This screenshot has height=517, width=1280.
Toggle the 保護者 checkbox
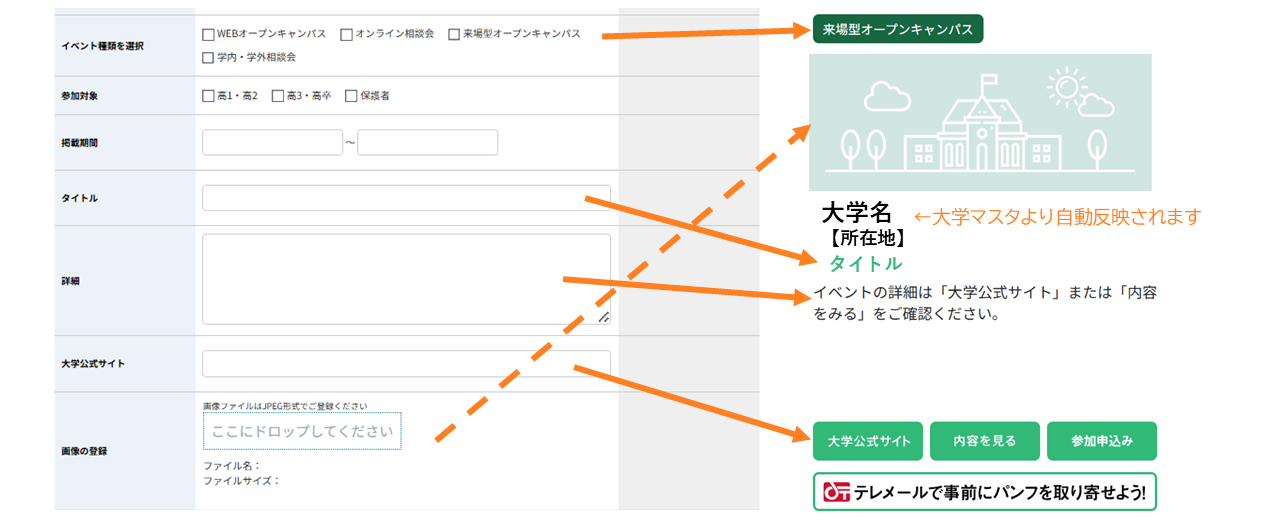pos(351,96)
